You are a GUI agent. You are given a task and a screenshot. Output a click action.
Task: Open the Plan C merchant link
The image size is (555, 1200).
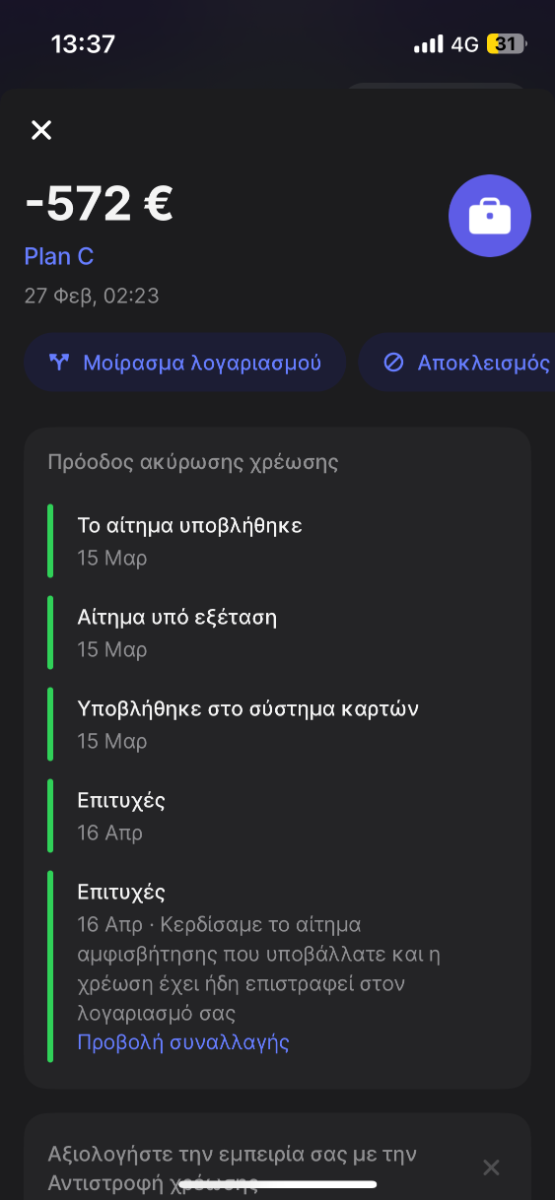59,257
